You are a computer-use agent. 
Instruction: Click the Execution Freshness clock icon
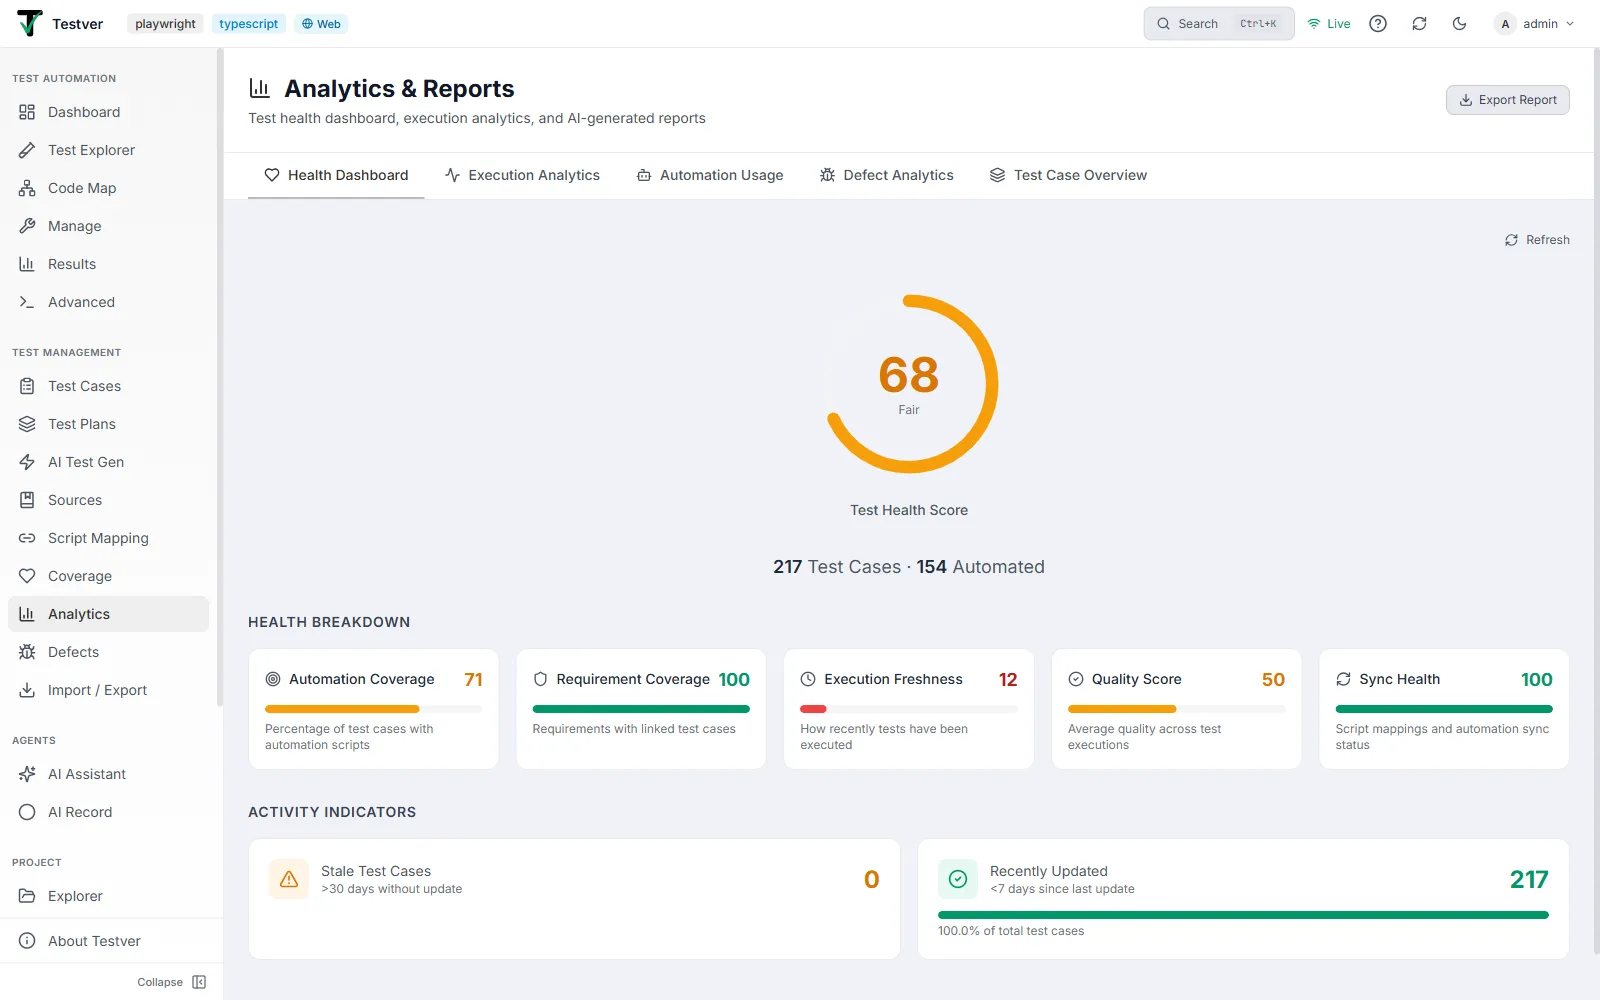pos(808,679)
